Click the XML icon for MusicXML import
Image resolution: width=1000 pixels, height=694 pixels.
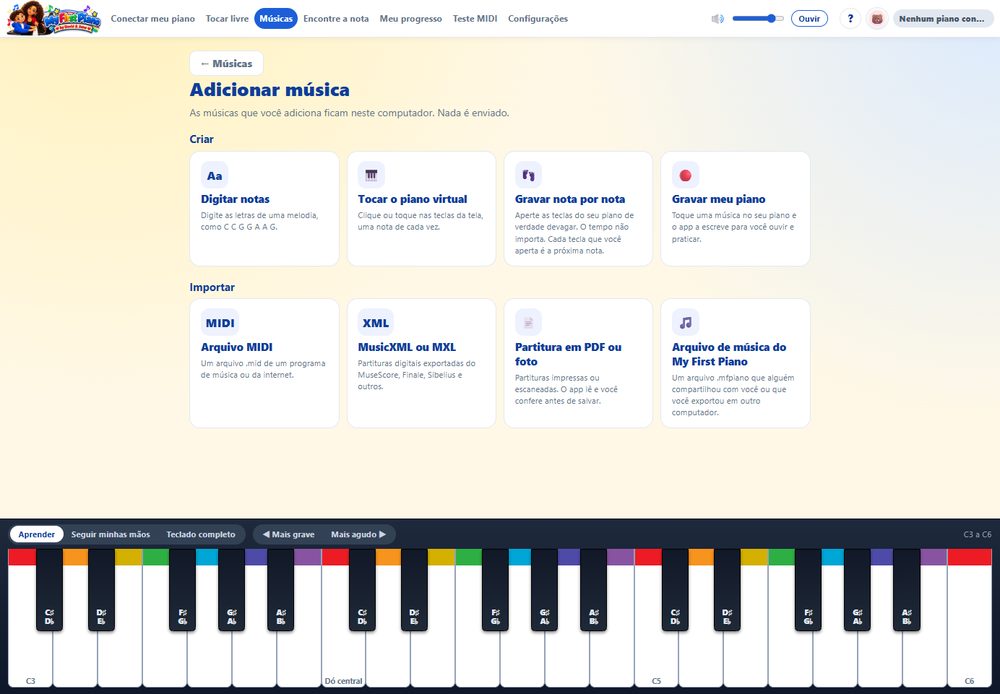376,323
